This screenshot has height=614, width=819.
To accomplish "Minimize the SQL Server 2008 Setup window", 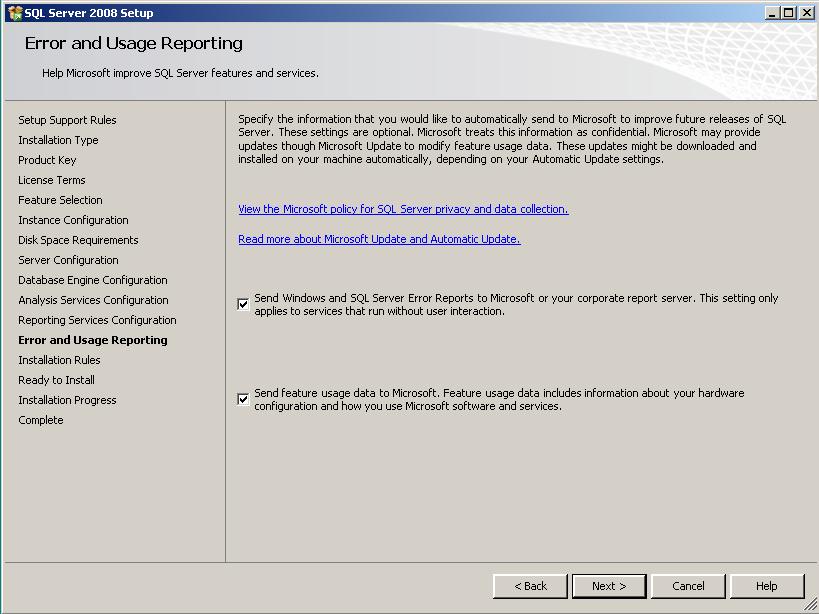I will pos(772,13).
